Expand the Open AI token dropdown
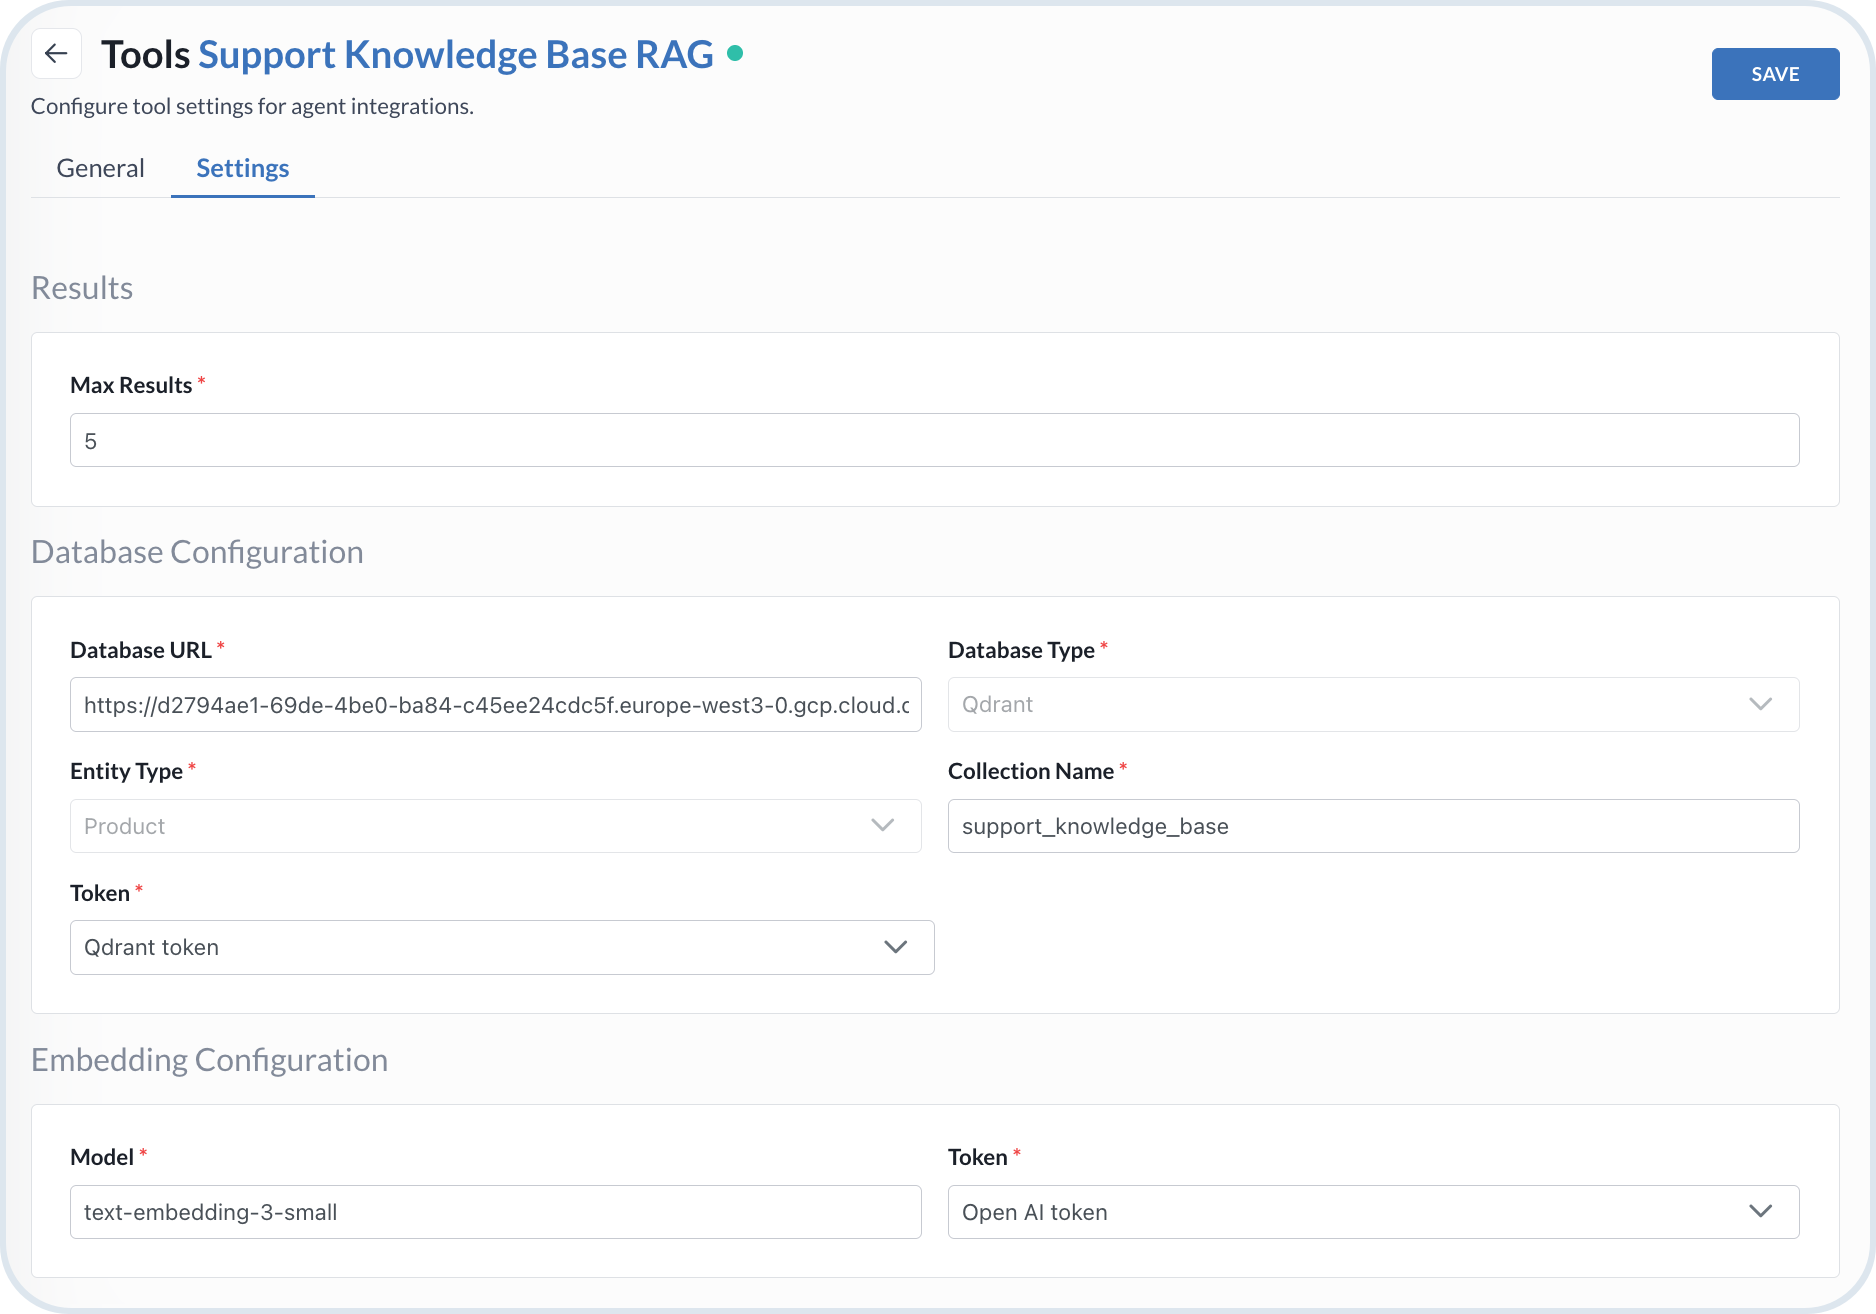The image size is (1876, 1314). coord(1373,1212)
